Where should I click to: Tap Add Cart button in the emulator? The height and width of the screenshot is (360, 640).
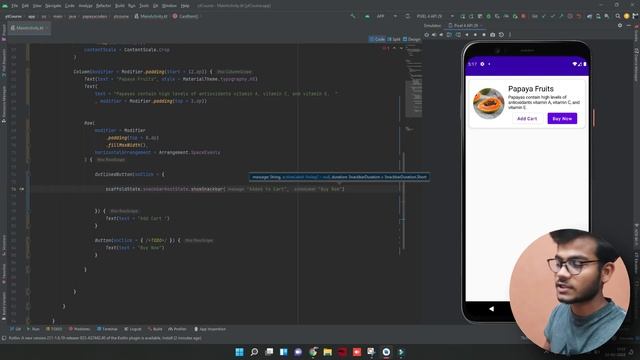[527, 118]
